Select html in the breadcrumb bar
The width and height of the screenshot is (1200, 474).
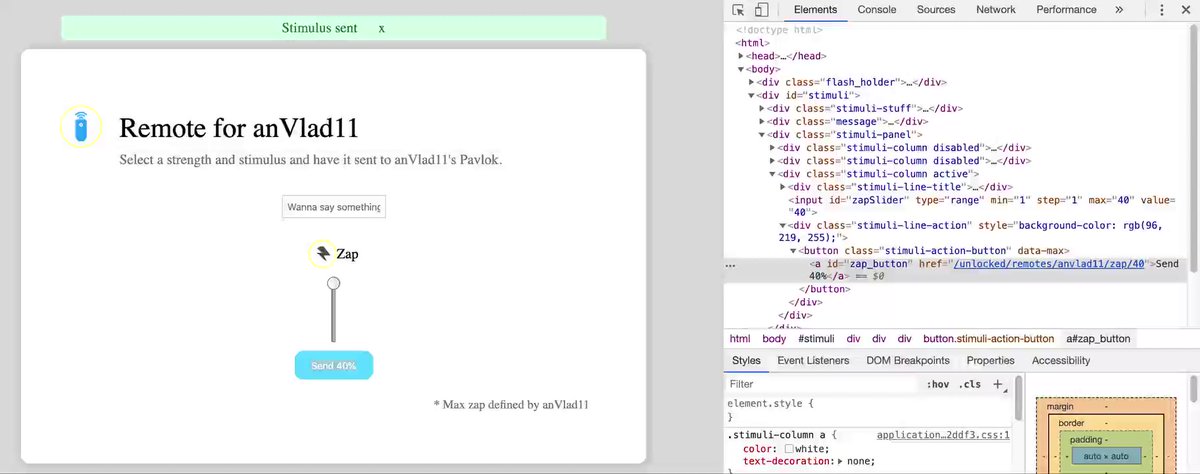point(740,339)
